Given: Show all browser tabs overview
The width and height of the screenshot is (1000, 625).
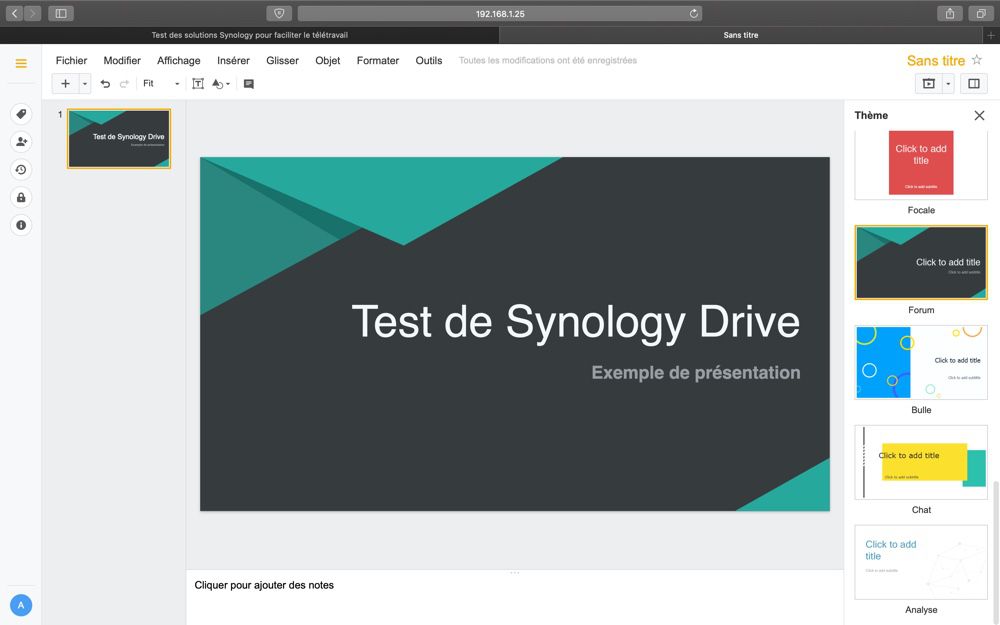Looking at the screenshot, I should pos(981,13).
